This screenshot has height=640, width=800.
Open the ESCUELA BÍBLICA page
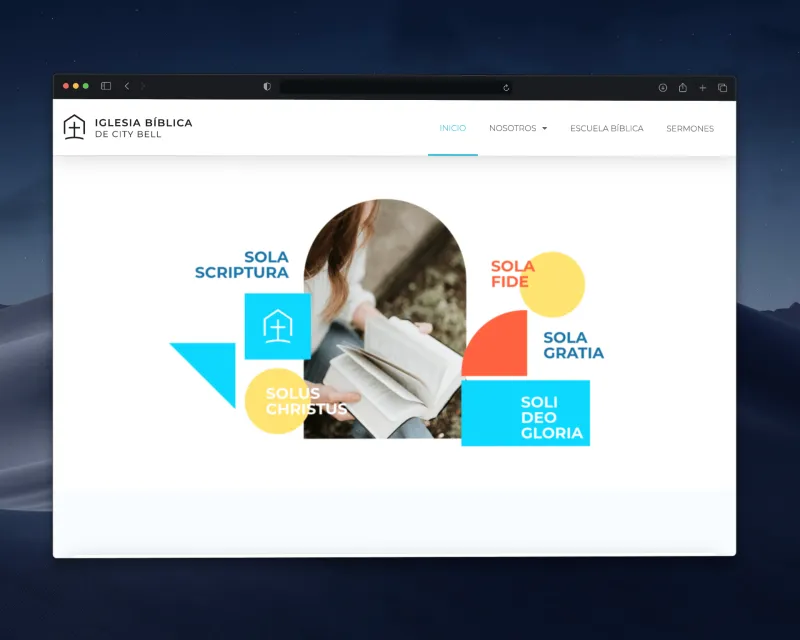pos(606,128)
